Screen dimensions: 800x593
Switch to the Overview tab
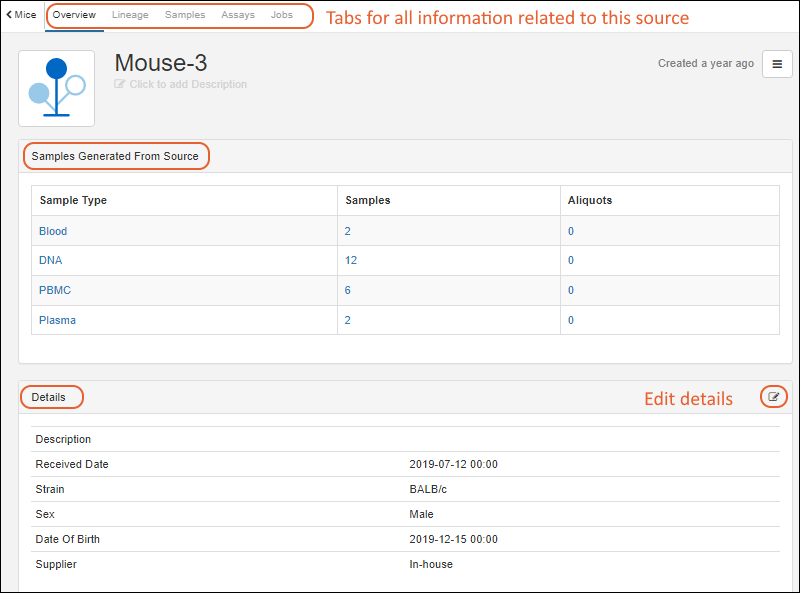point(74,15)
